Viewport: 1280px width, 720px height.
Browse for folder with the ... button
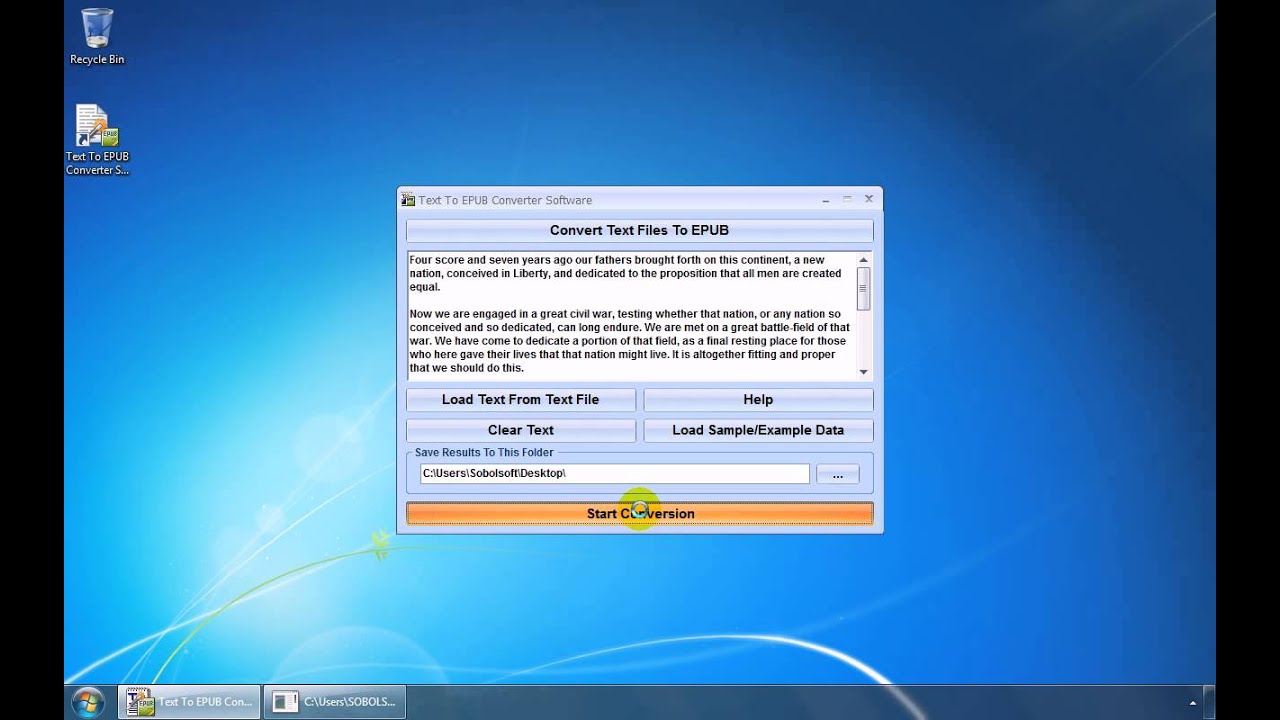point(837,474)
